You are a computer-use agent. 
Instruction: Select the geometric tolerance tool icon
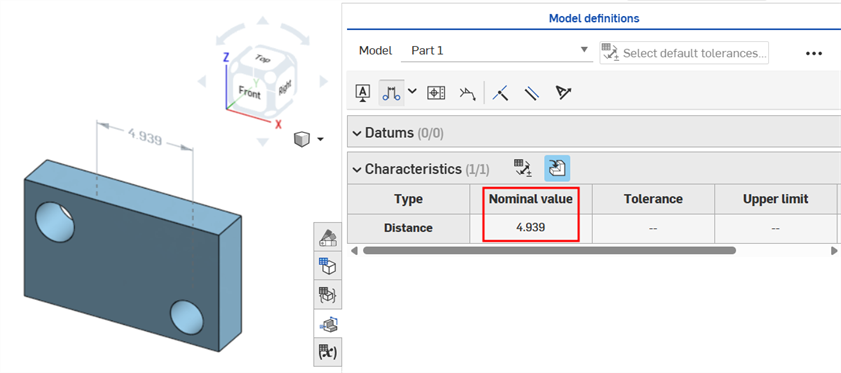[436, 93]
